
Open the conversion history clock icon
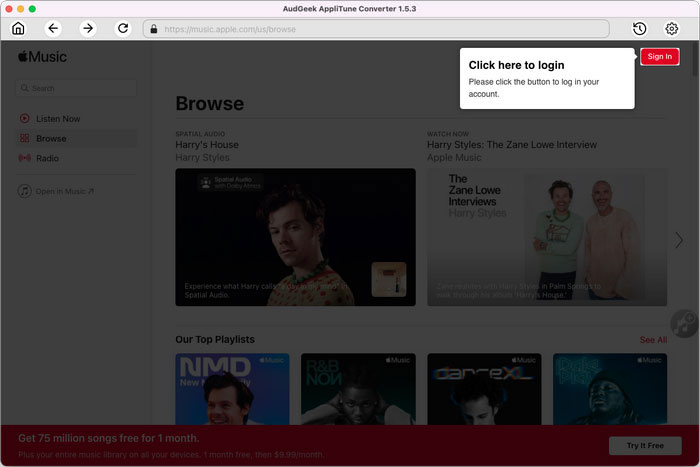click(640, 29)
